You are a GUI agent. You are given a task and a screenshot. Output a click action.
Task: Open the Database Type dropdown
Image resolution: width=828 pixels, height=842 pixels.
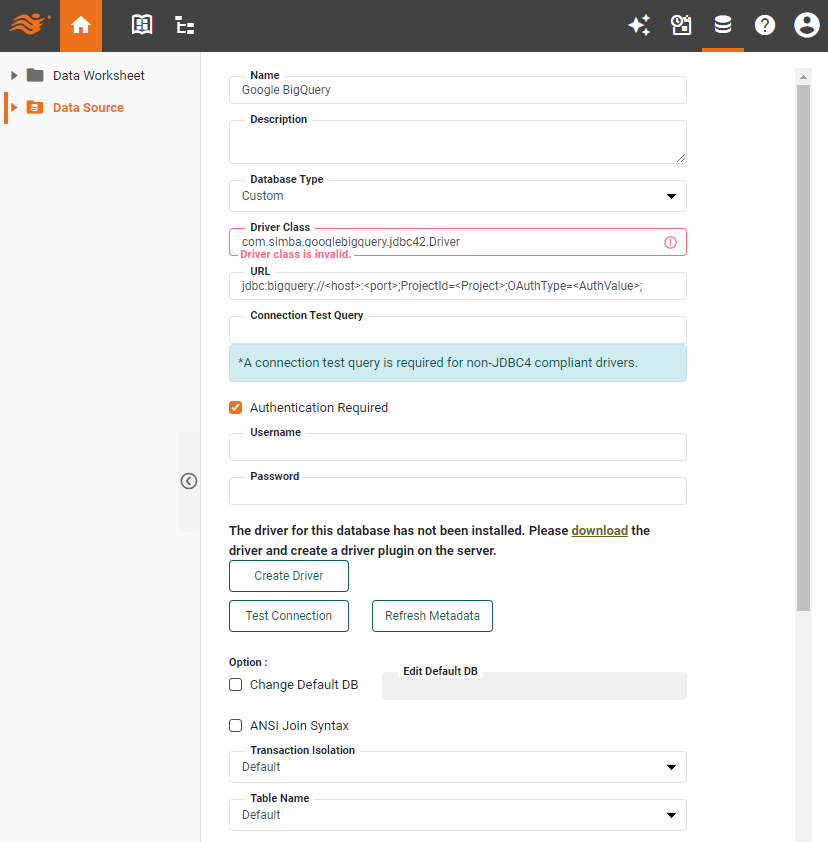[x=671, y=196]
